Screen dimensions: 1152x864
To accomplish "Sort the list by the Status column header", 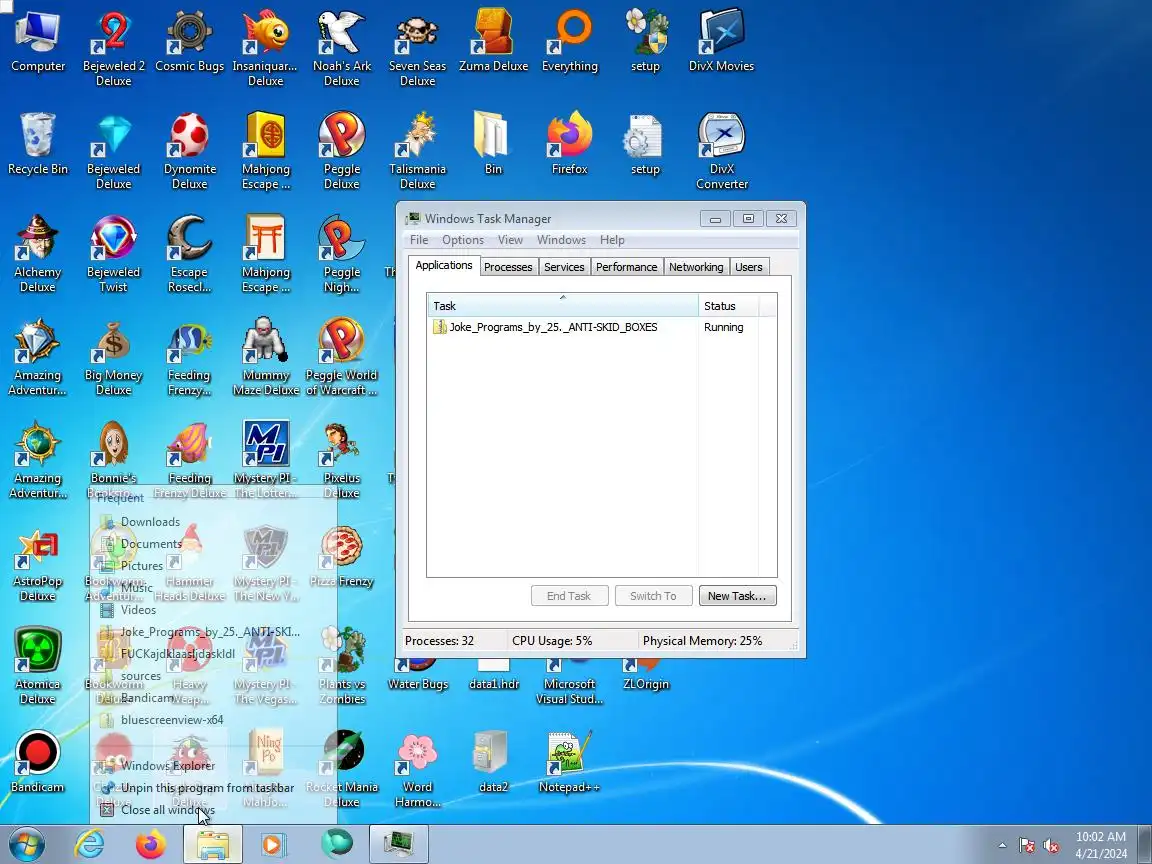I will (729, 306).
